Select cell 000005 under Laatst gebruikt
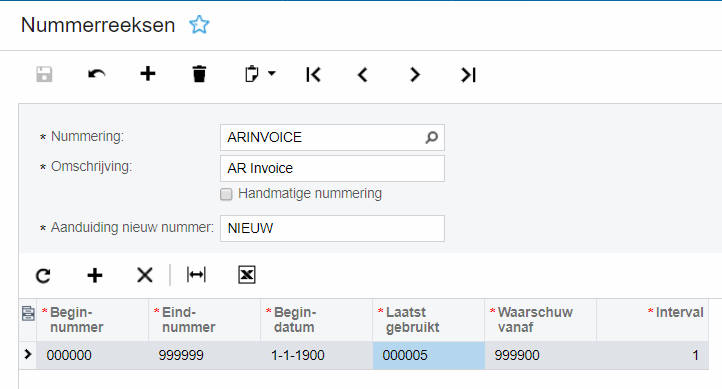The image size is (722, 389). (x=428, y=355)
